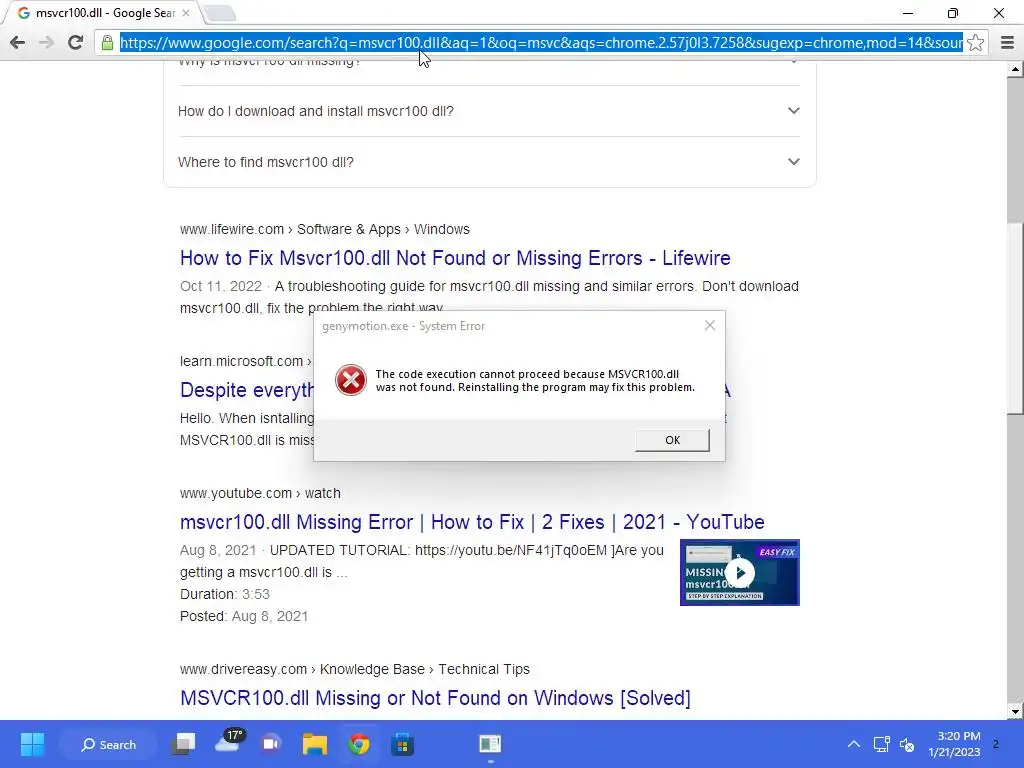
Task: Open a new tab button
Action: click(x=219, y=13)
